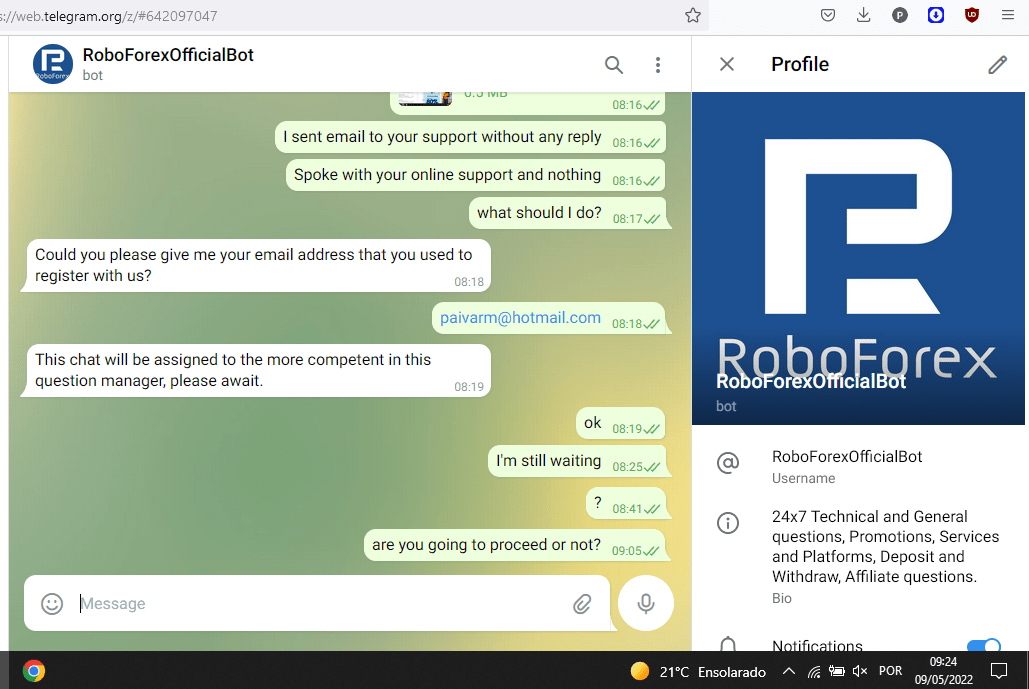The height and width of the screenshot is (689, 1029).
Task: Toggle the Notifications switch
Action: point(984,647)
